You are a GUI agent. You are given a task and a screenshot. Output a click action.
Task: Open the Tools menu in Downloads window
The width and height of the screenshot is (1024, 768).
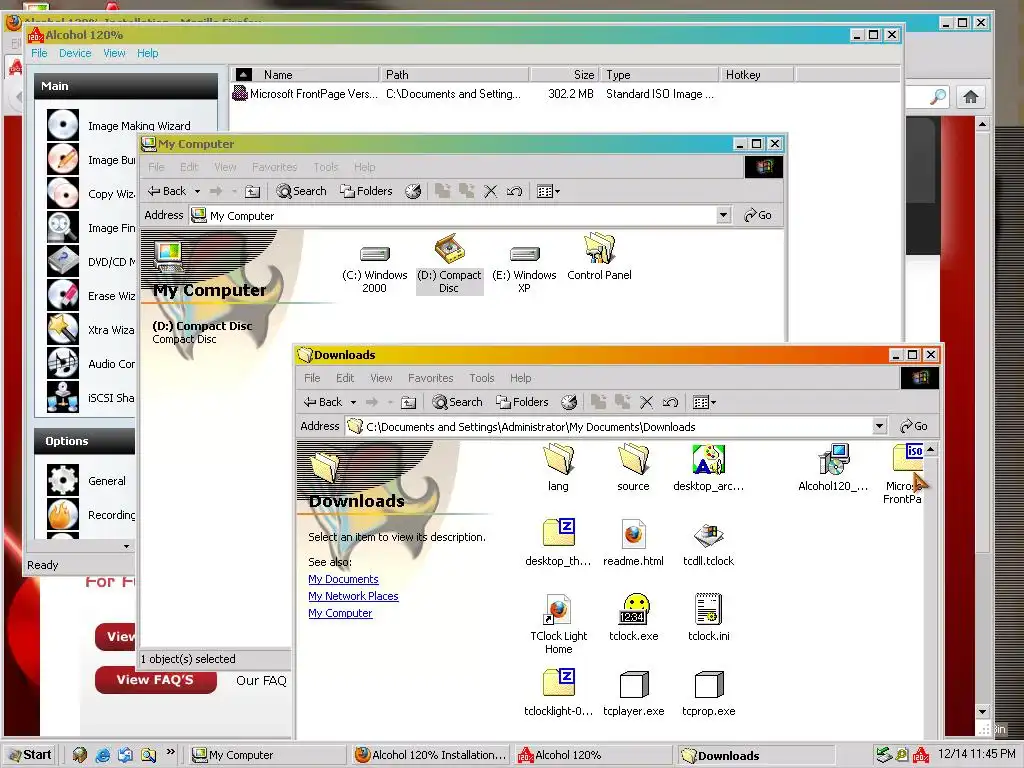[482, 378]
